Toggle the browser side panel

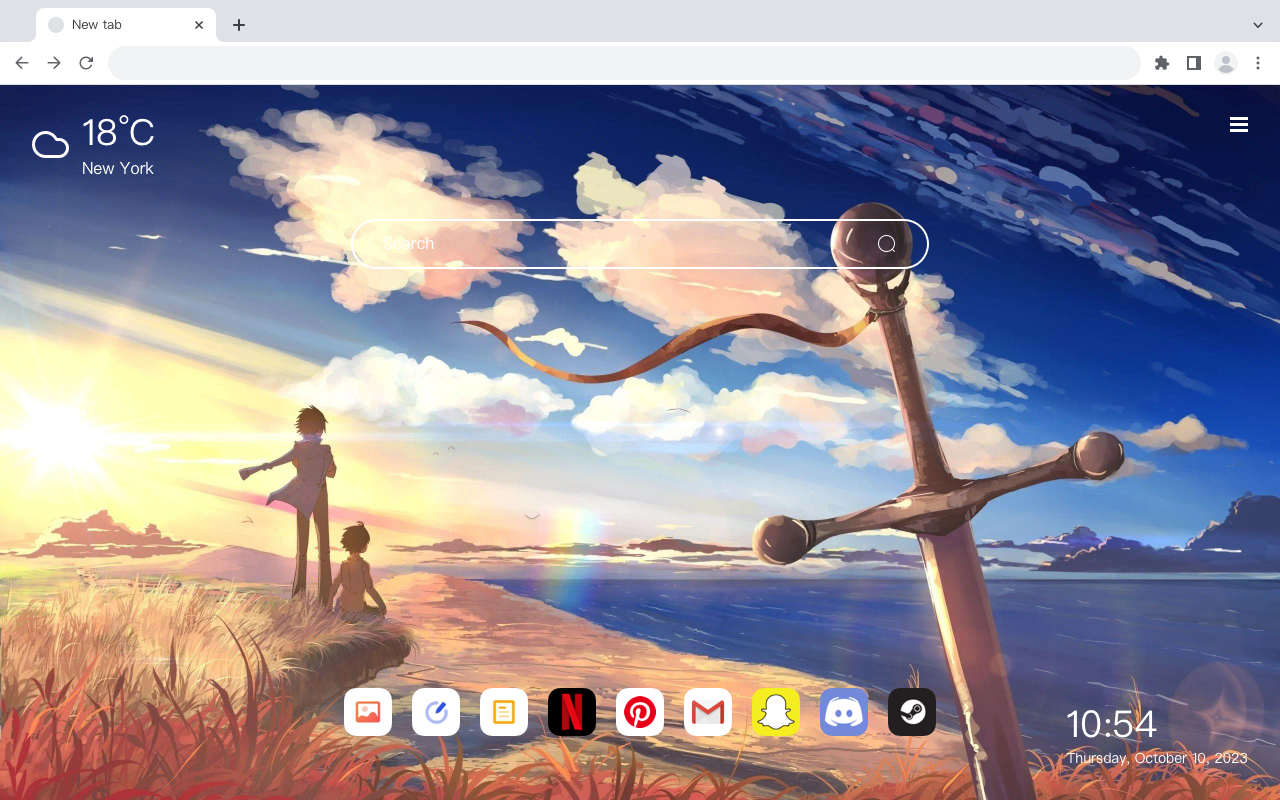point(1193,63)
